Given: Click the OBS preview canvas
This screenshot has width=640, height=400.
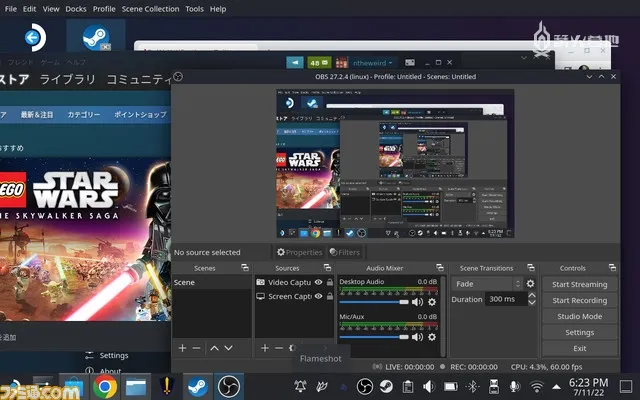Looking at the screenshot, I should [x=395, y=163].
